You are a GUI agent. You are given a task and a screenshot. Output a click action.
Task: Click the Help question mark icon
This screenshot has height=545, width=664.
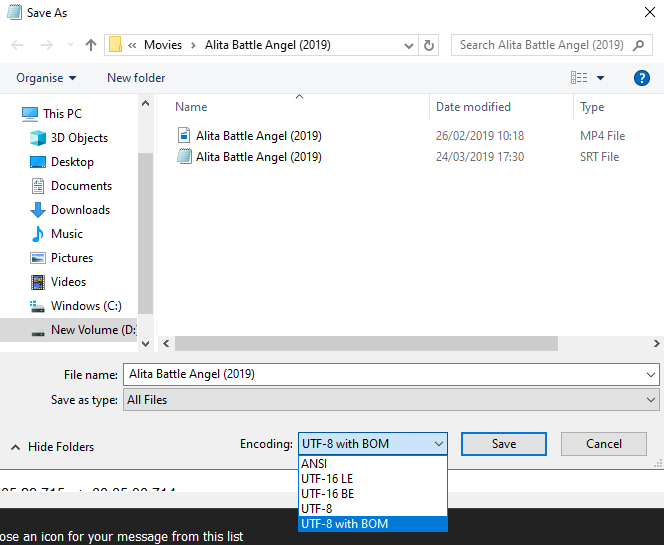642,78
